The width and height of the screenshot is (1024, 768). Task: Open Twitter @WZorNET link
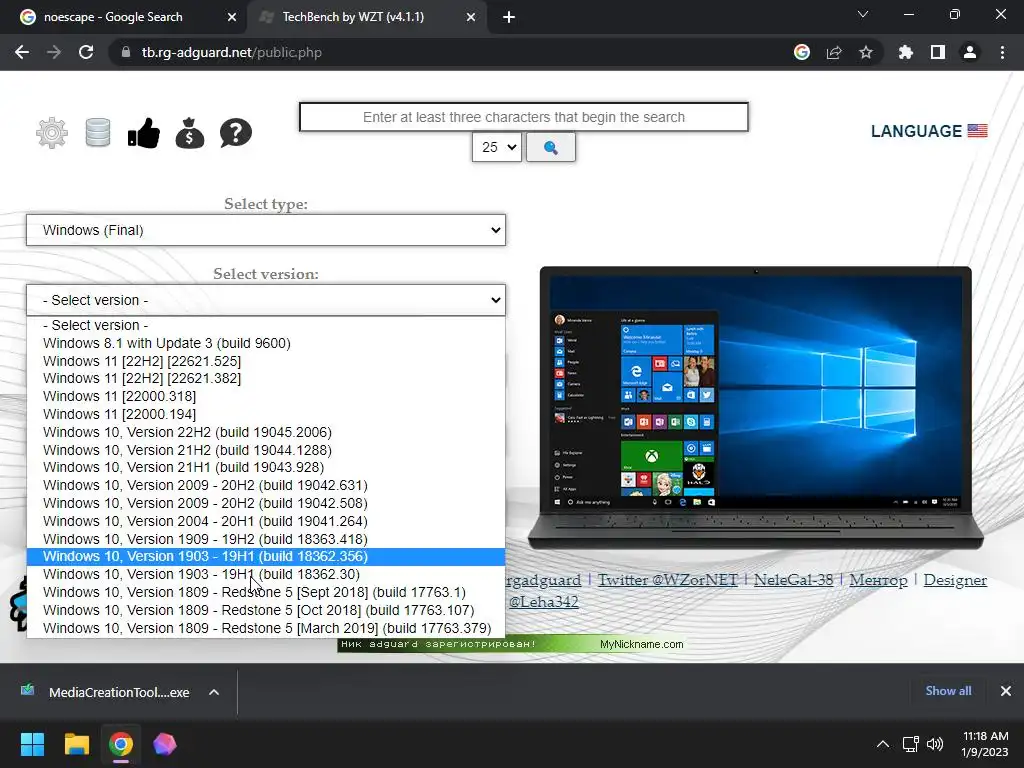(x=667, y=580)
